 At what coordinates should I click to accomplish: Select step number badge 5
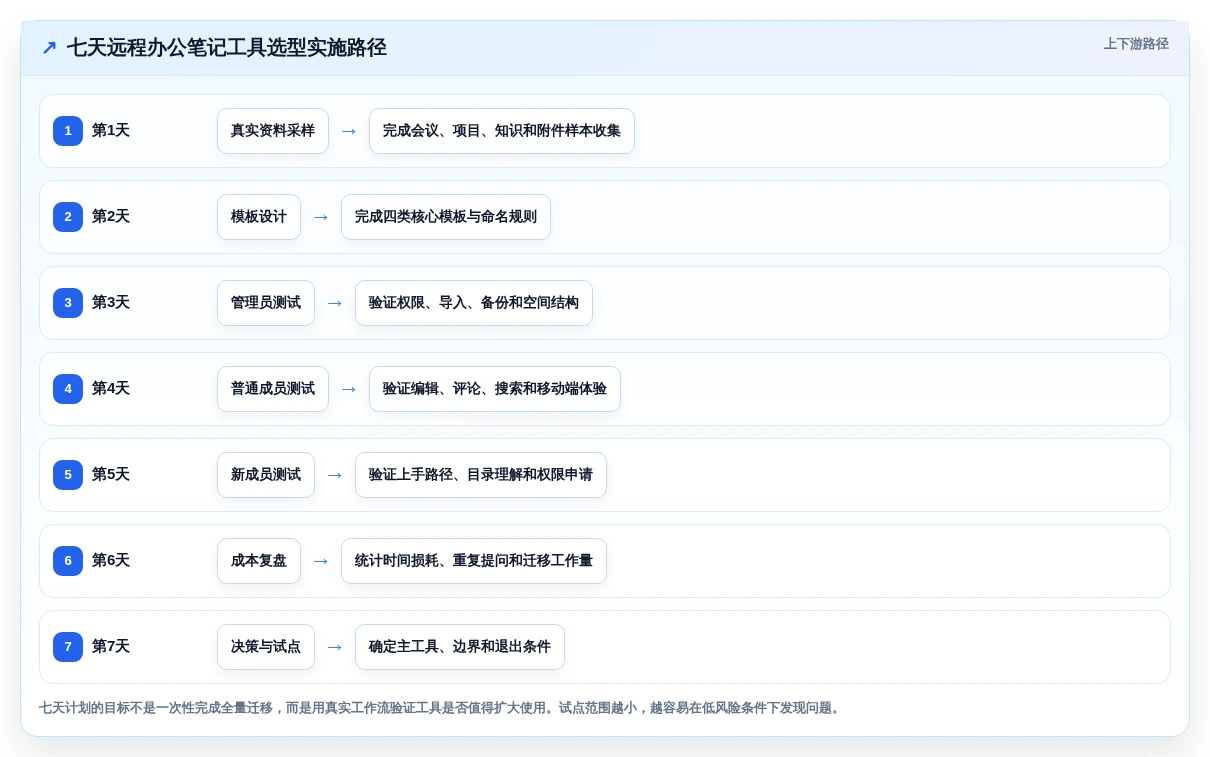point(68,475)
